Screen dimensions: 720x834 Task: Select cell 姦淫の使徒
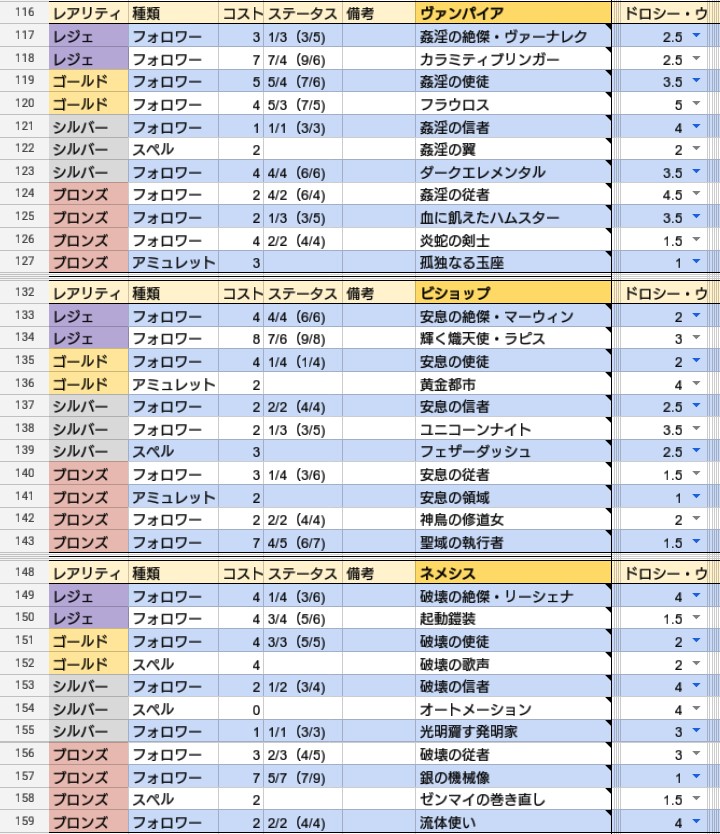click(x=513, y=81)
